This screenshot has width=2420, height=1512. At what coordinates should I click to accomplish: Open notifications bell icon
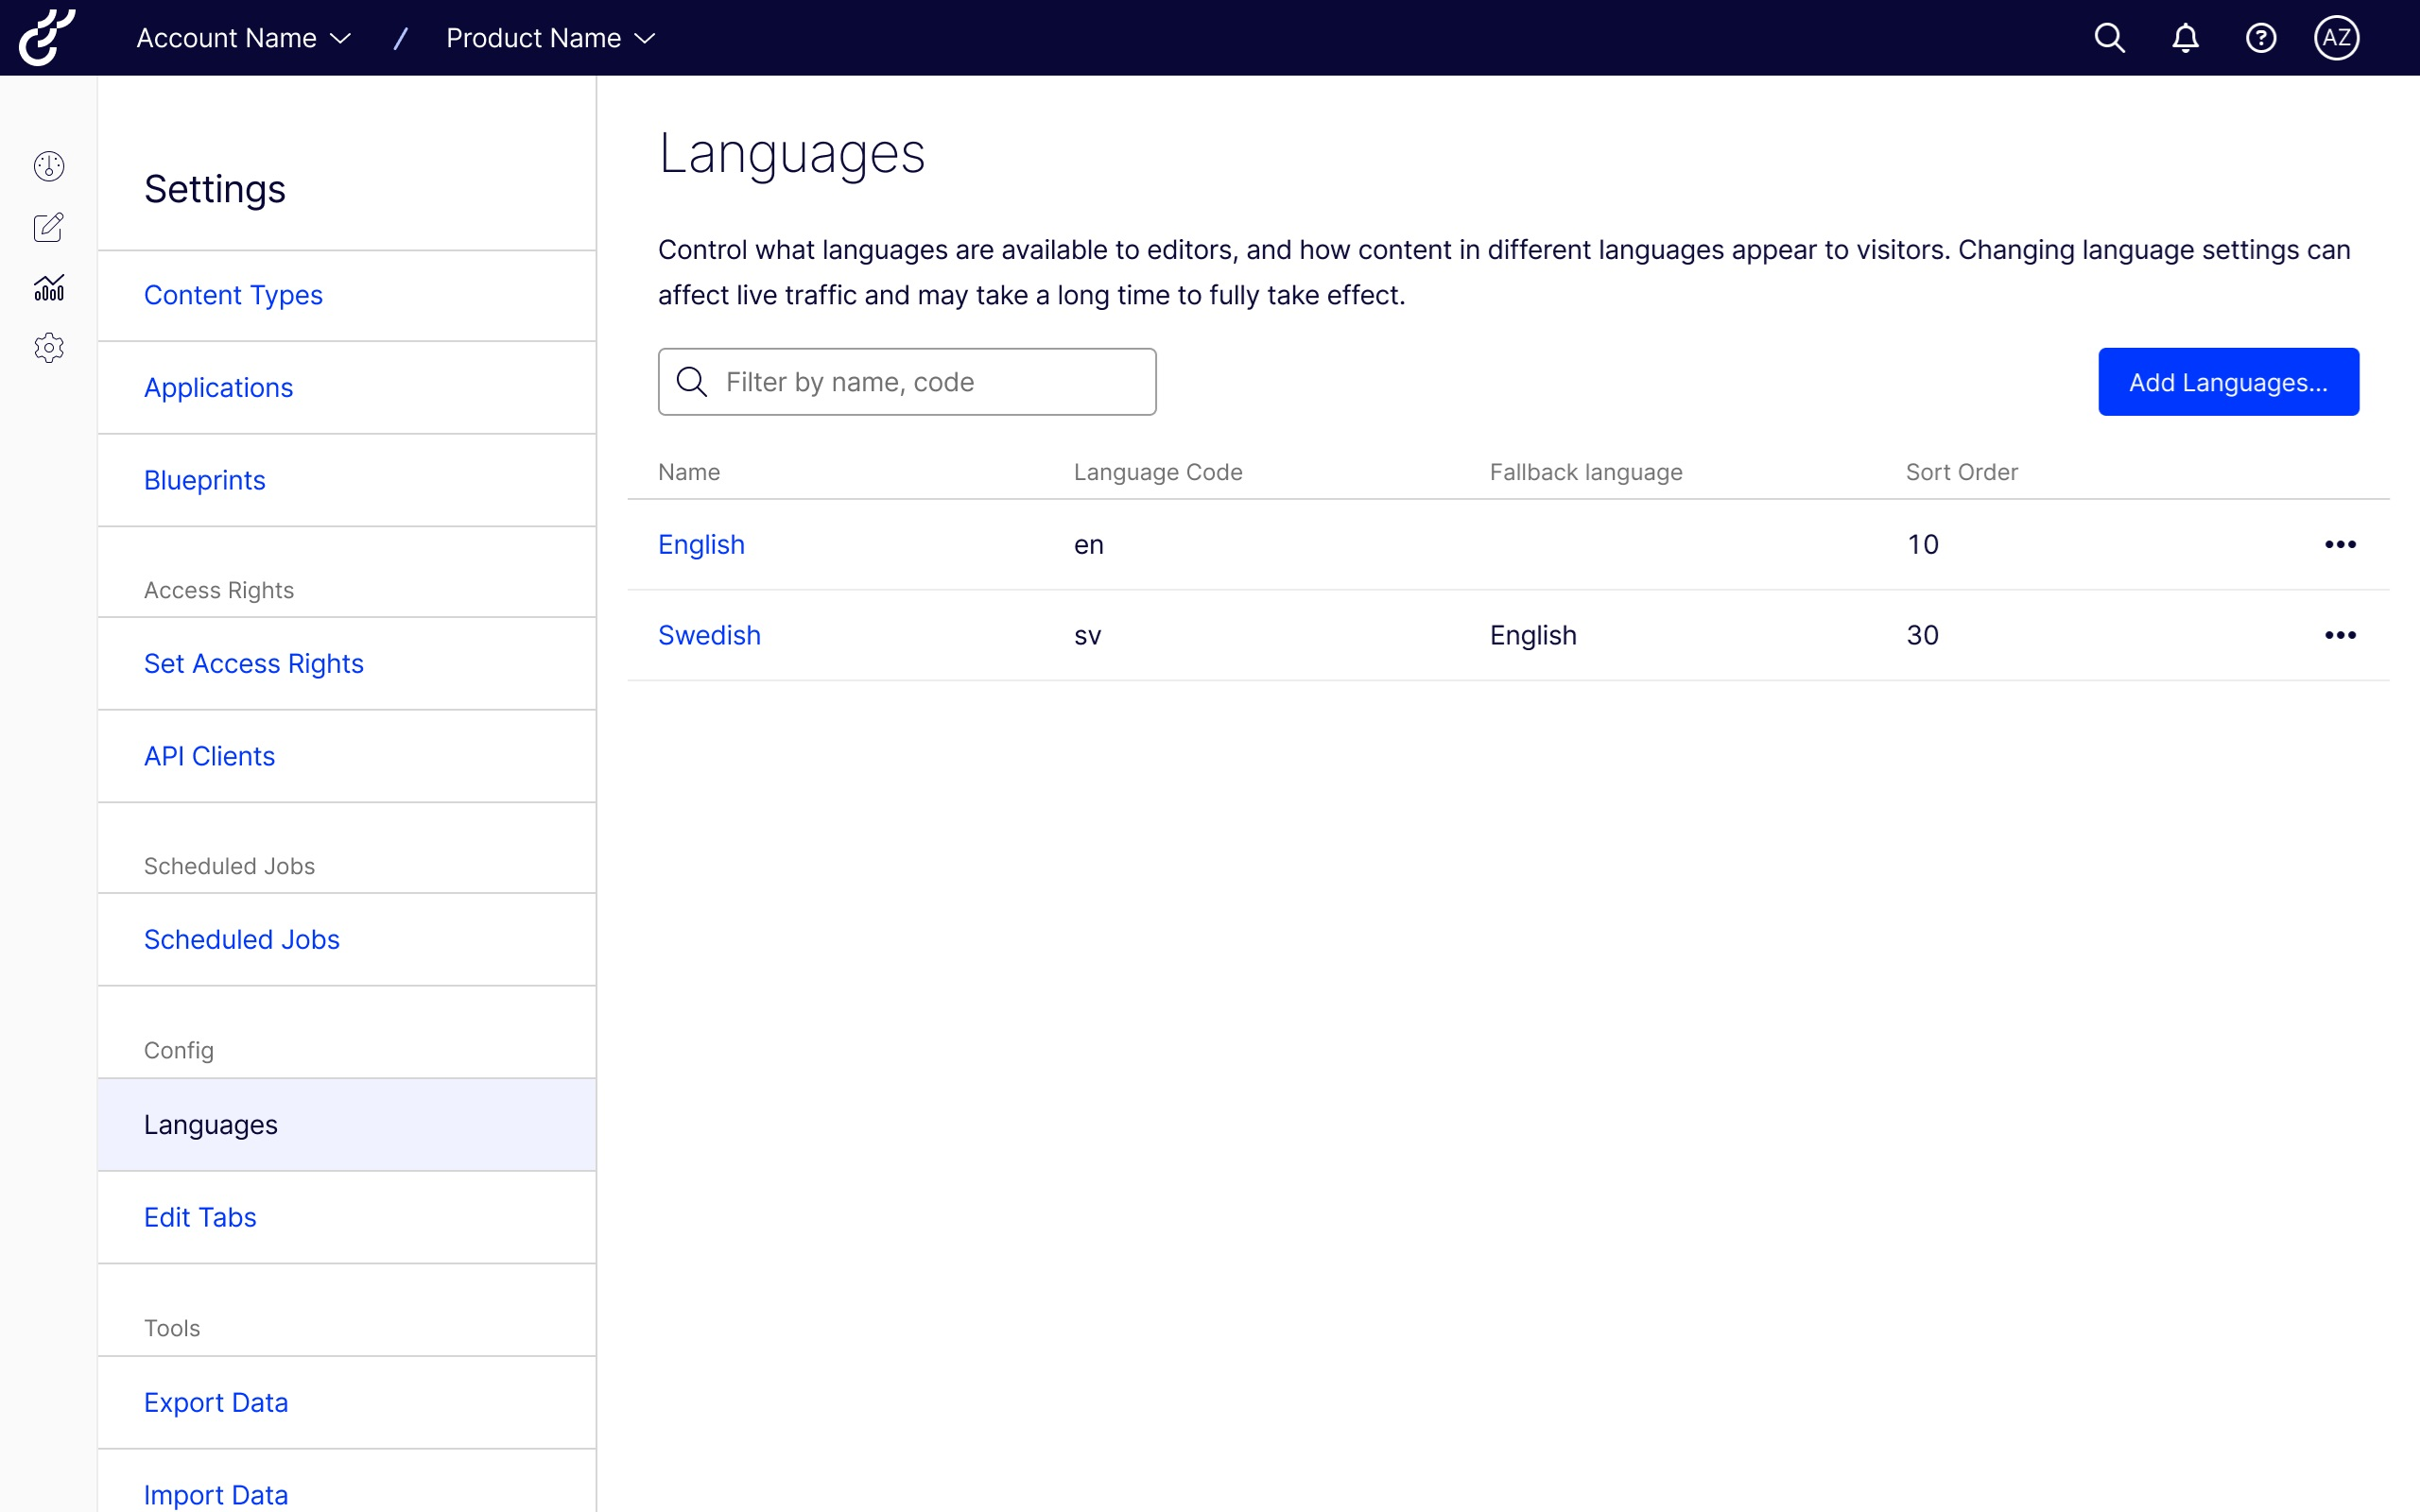2185,38
